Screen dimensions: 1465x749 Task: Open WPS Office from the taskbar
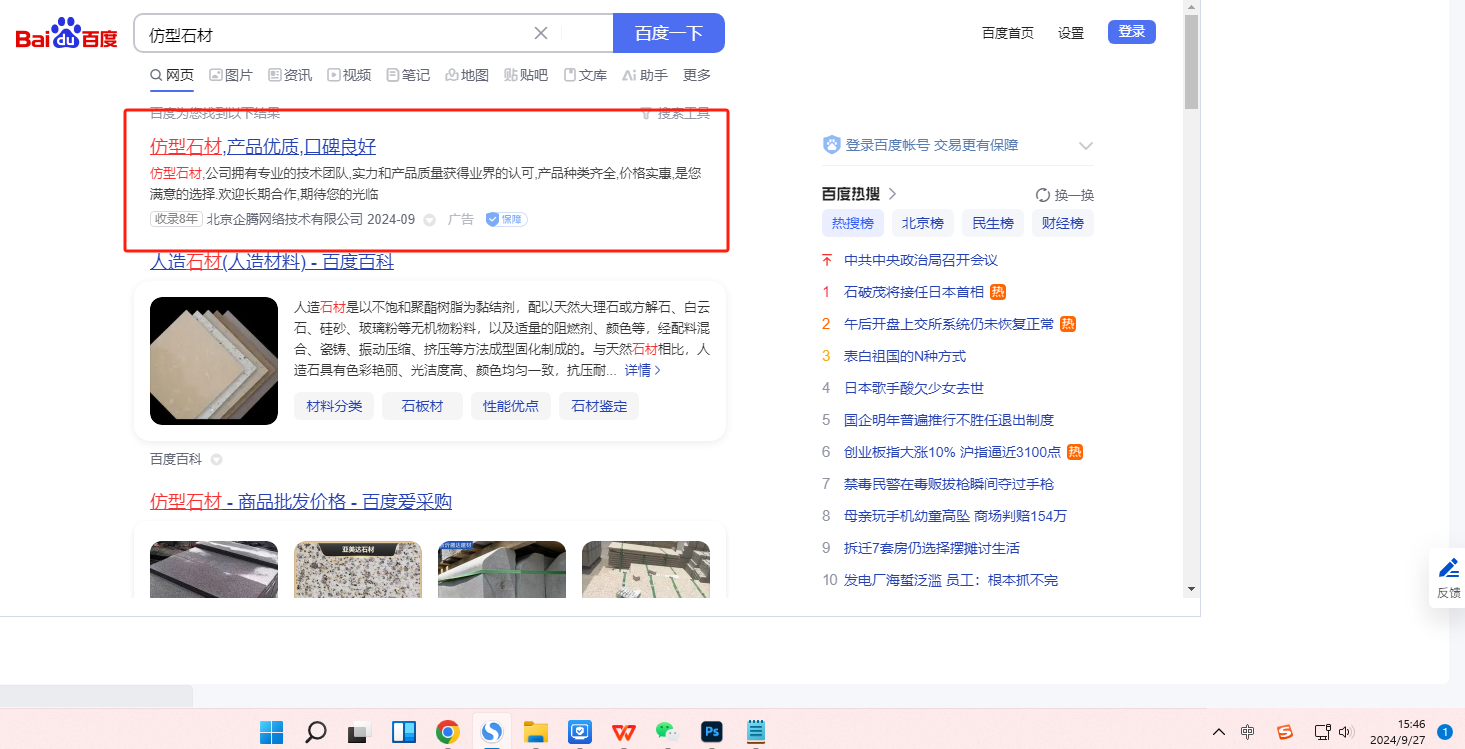pos(623,732)
